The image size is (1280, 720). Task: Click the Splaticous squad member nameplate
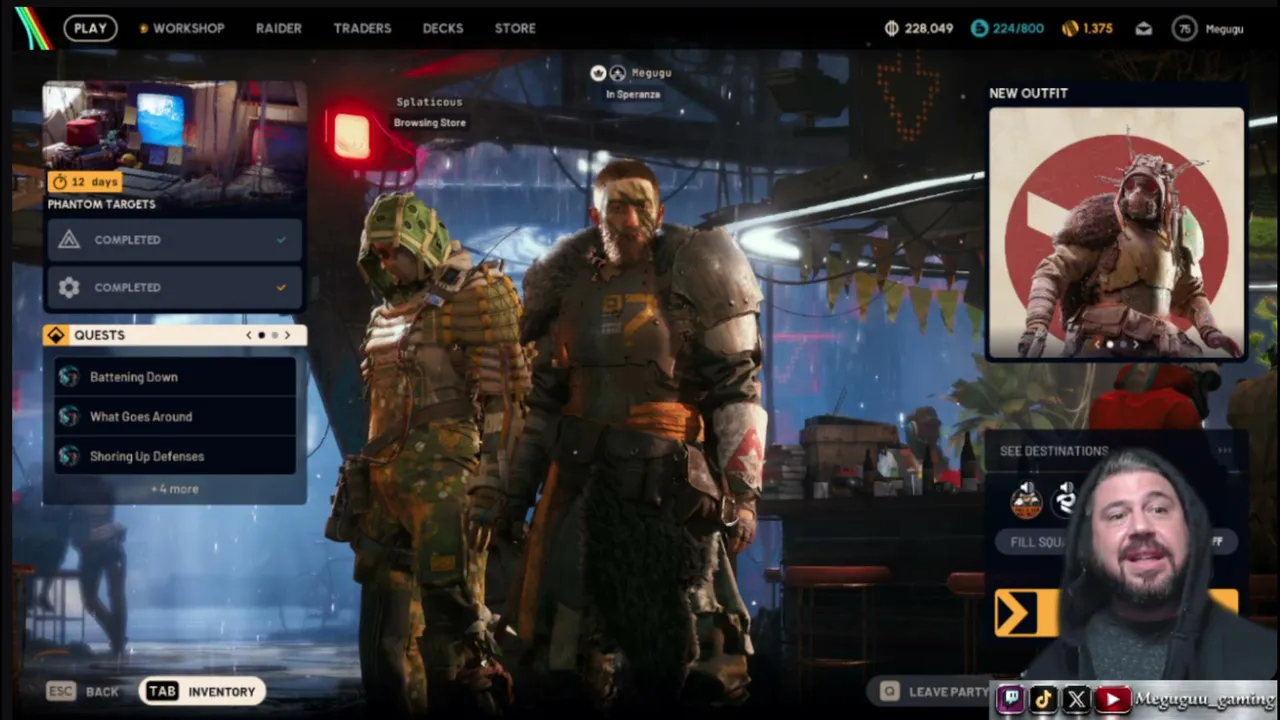point(429,112)
